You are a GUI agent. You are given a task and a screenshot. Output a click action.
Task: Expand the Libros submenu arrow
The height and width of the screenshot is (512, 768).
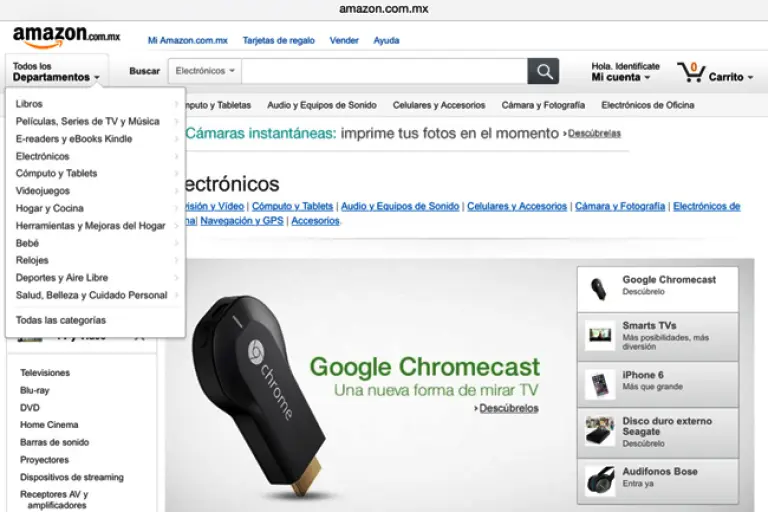pos(176,104)
